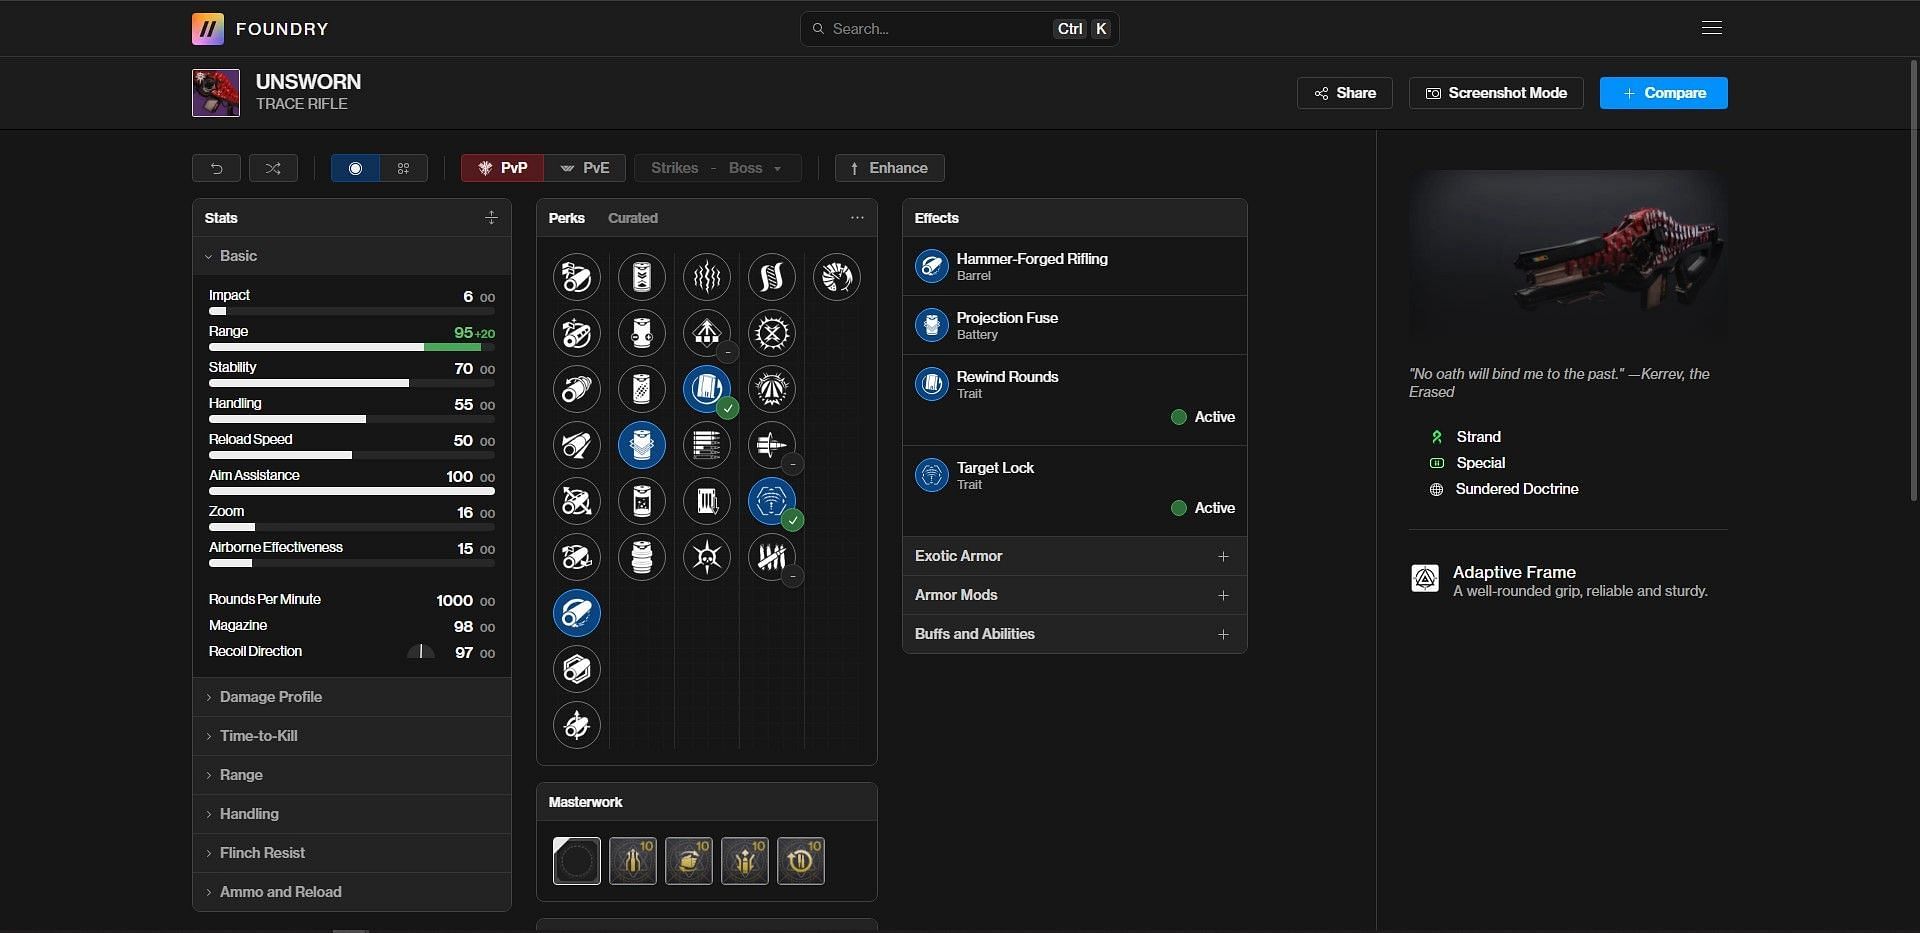Click the blue Compare button
The width and height of the screenshot is (1920, 933).
[x=1664, y=93]
